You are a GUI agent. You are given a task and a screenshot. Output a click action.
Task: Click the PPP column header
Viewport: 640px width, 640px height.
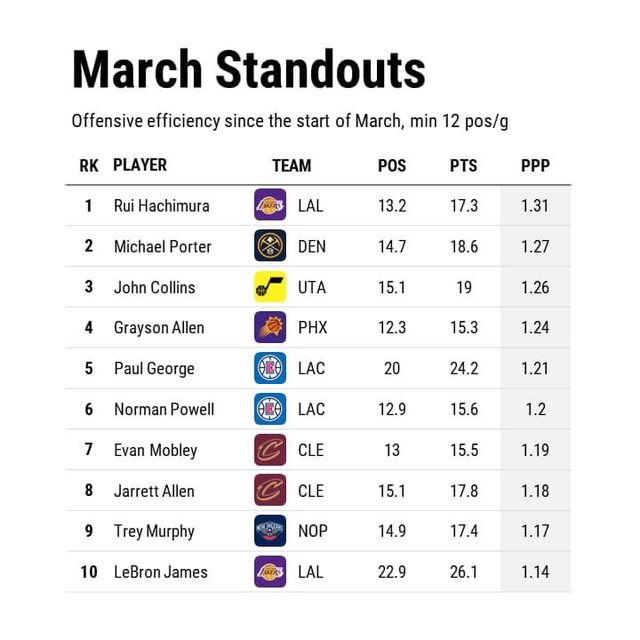pos(535,166)
